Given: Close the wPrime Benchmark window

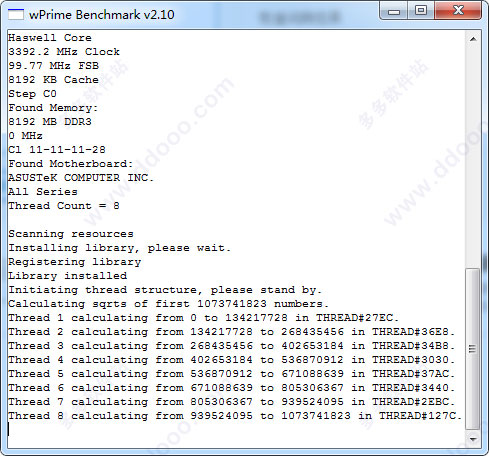Looking at the screenshot, I should 458,11.
